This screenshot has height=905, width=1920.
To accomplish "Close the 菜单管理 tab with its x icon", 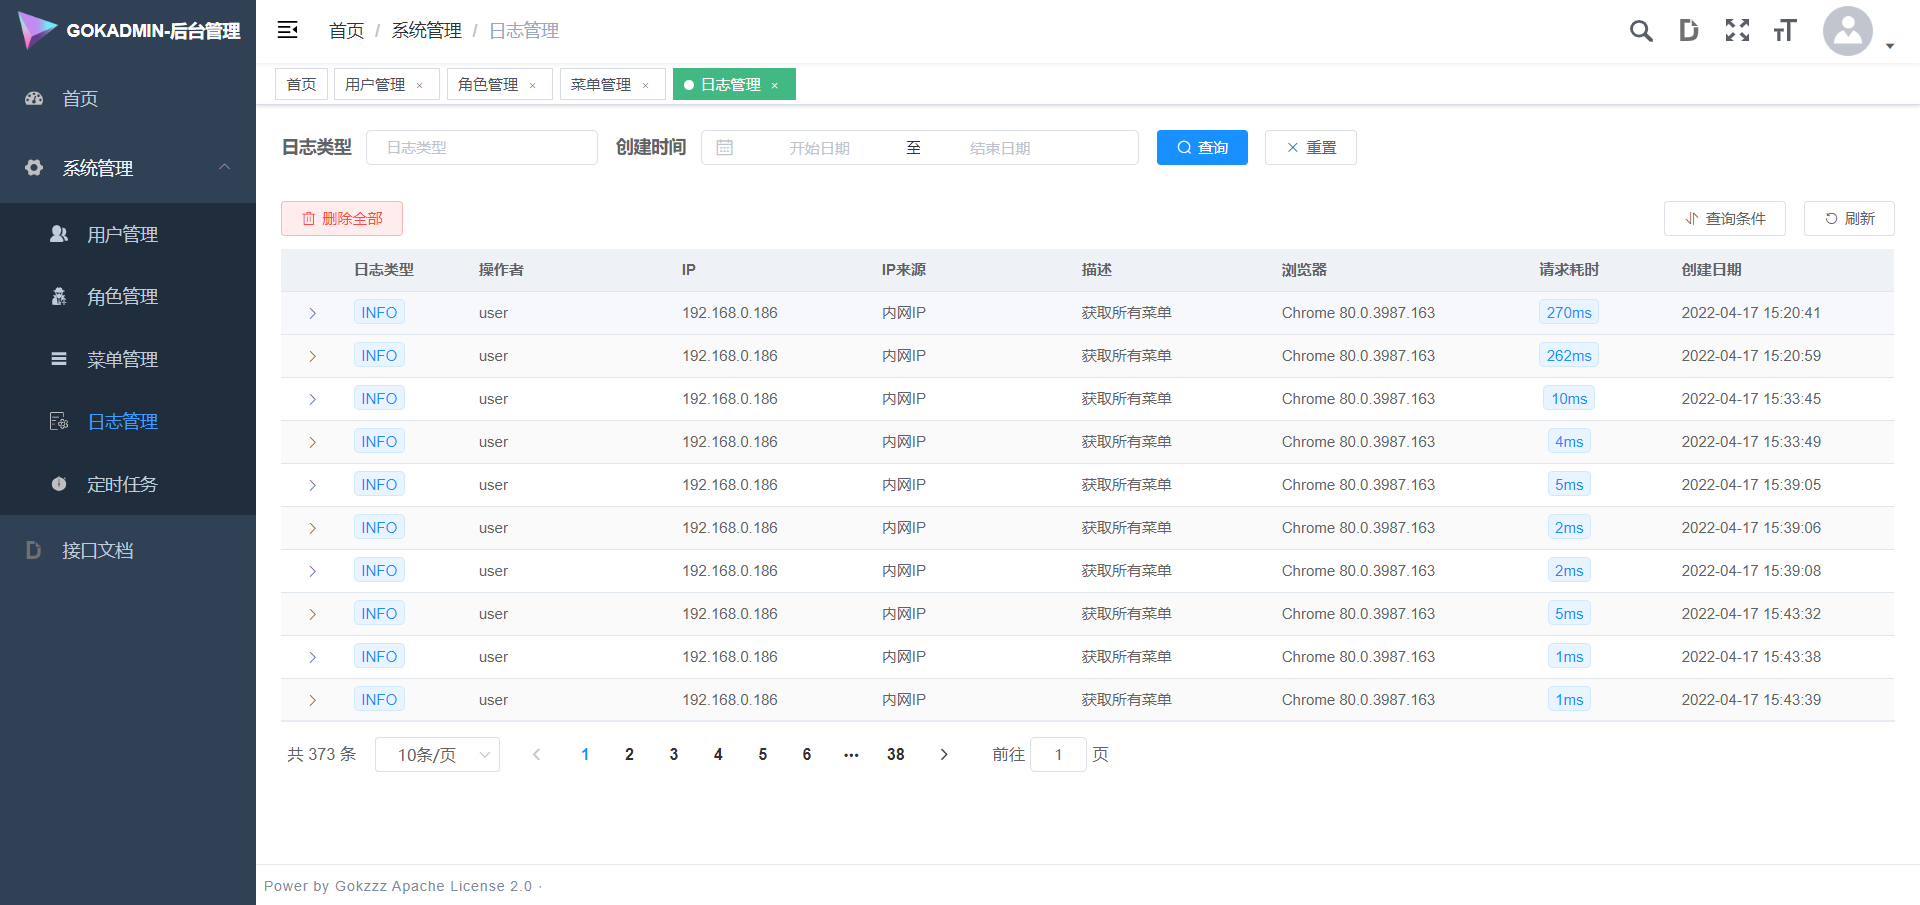I will click(646, 85).
